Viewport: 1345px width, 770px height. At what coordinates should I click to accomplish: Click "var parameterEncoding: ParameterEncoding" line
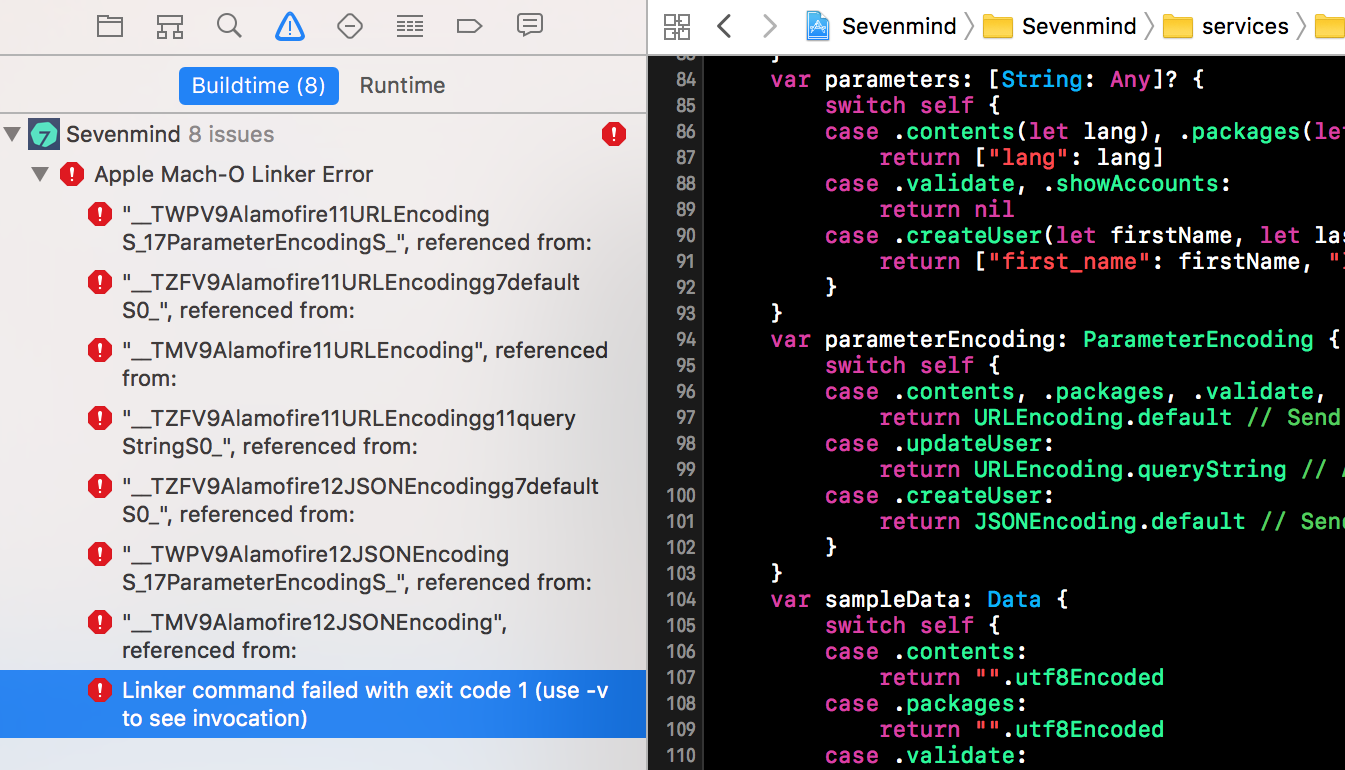pyautogui.click(x=1055, y=339)
